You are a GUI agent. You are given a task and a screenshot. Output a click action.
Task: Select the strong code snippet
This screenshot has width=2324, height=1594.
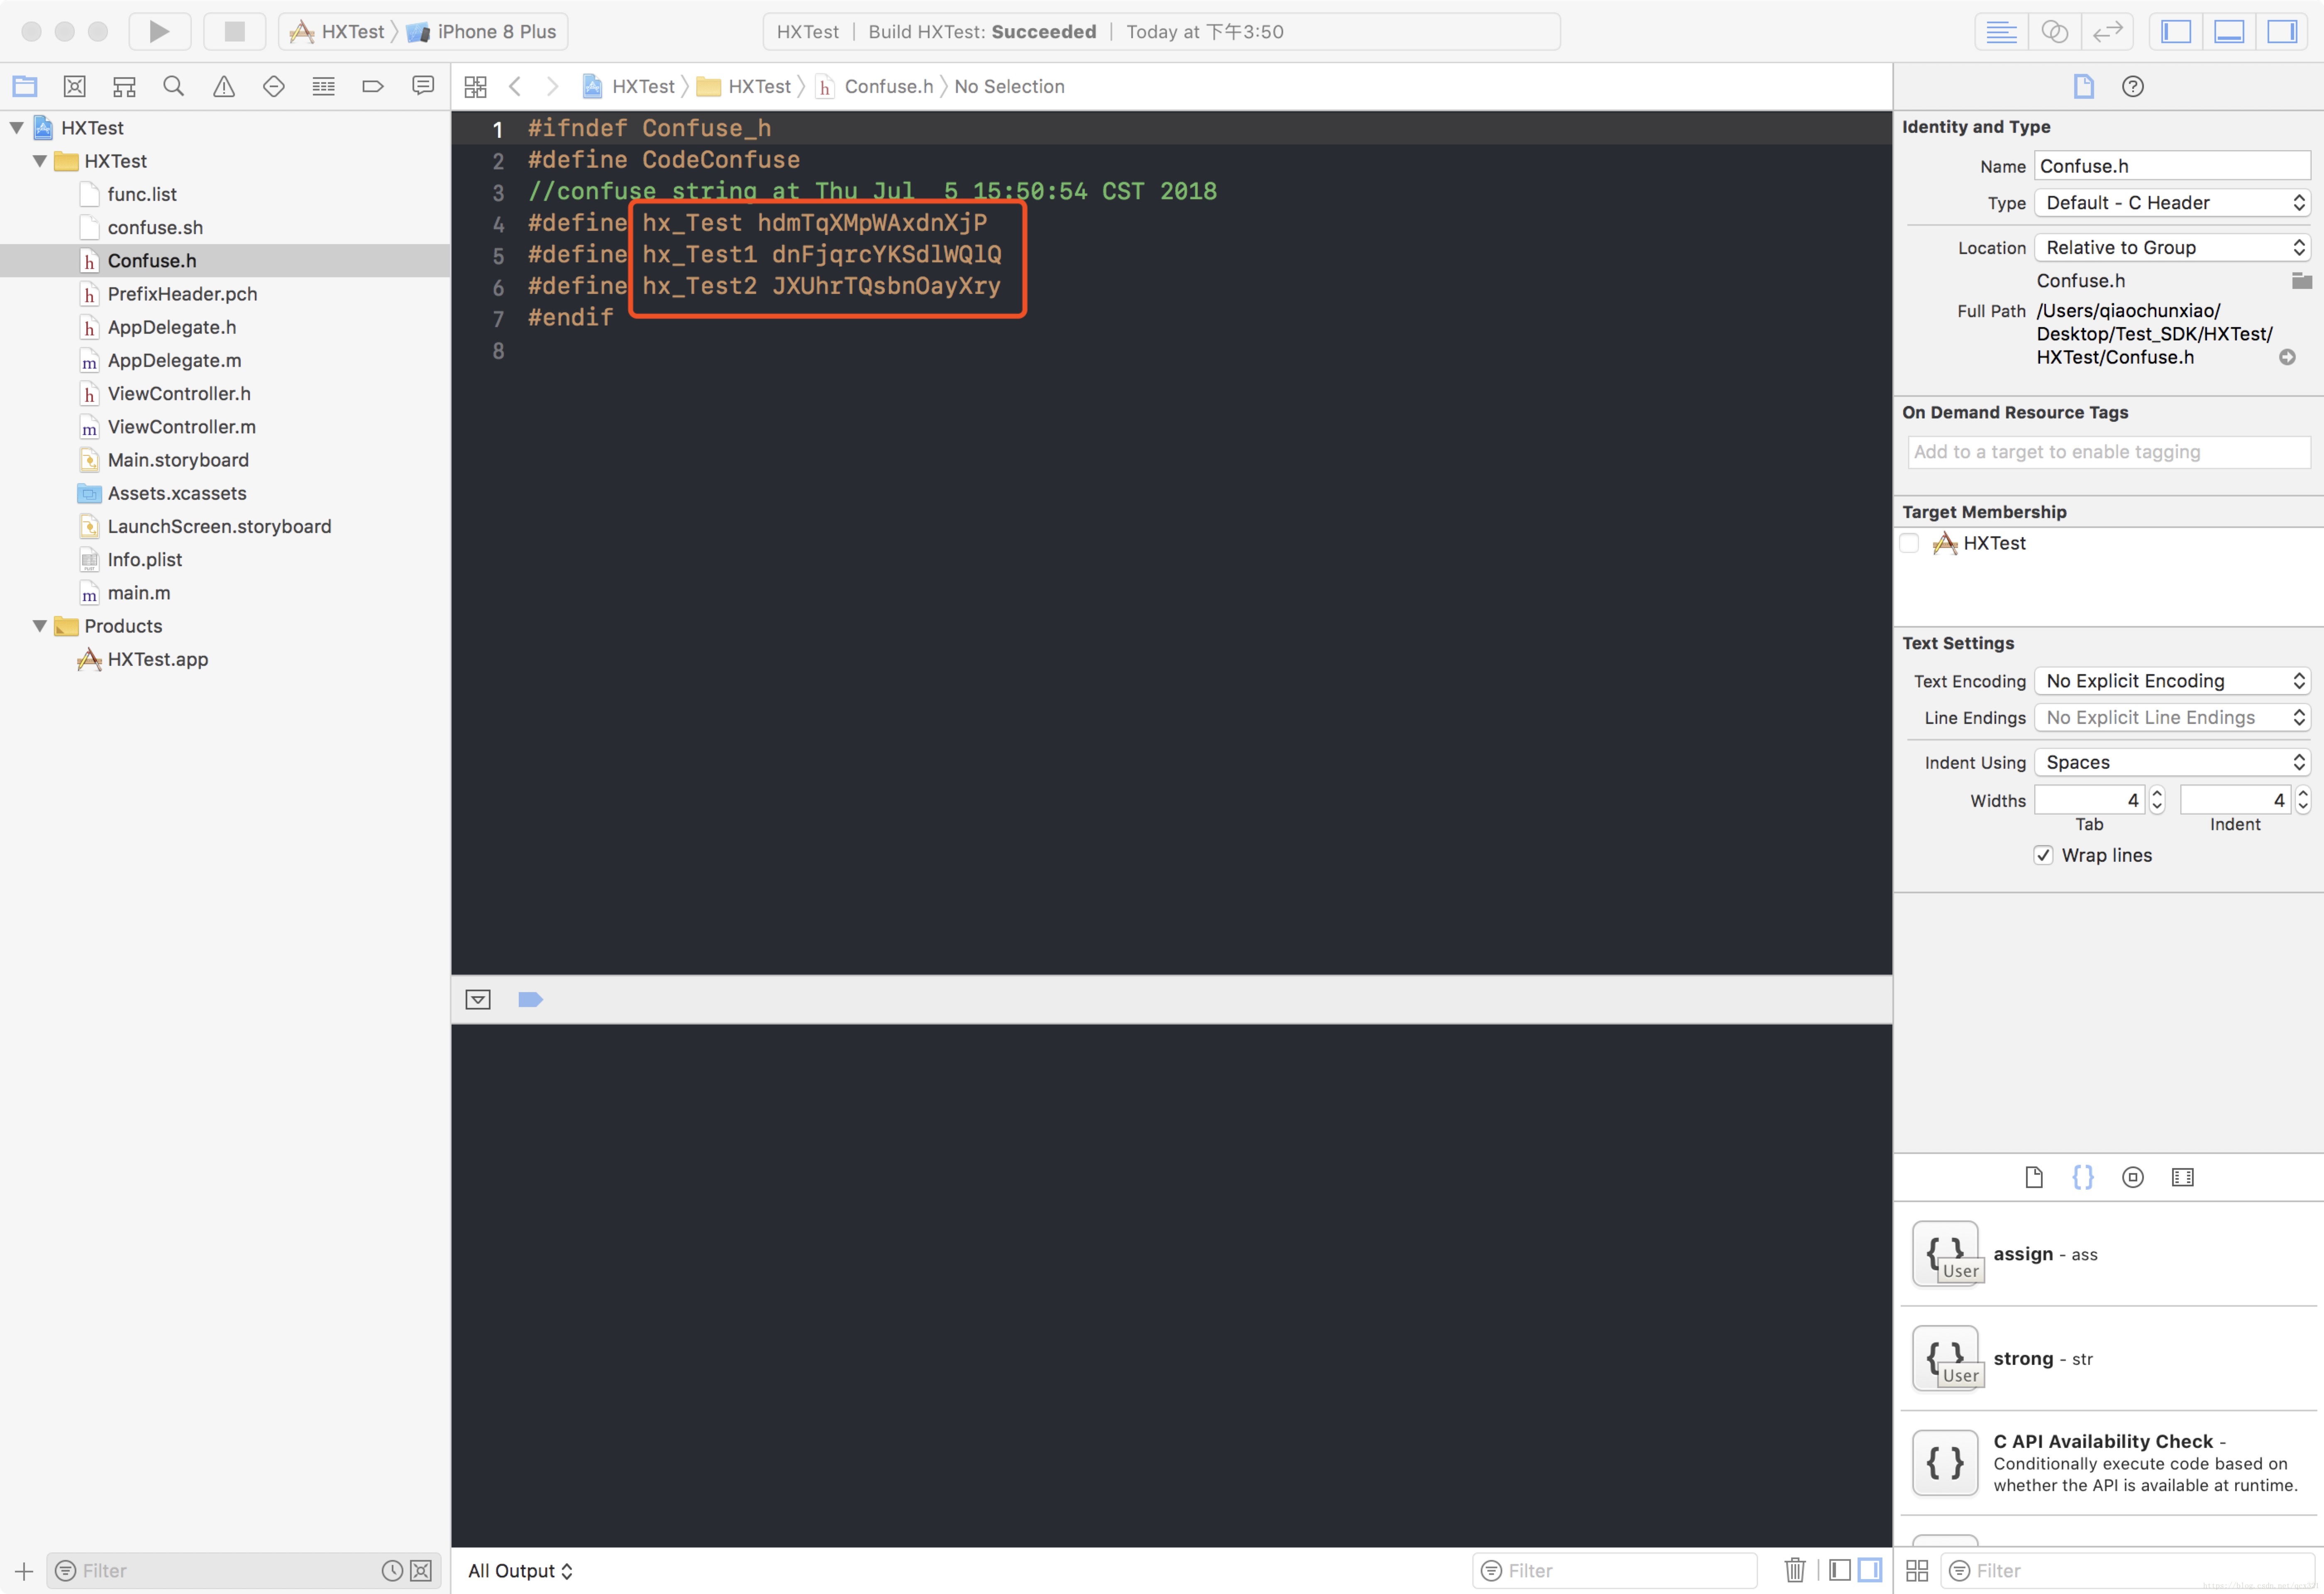coord(2108,1359)
